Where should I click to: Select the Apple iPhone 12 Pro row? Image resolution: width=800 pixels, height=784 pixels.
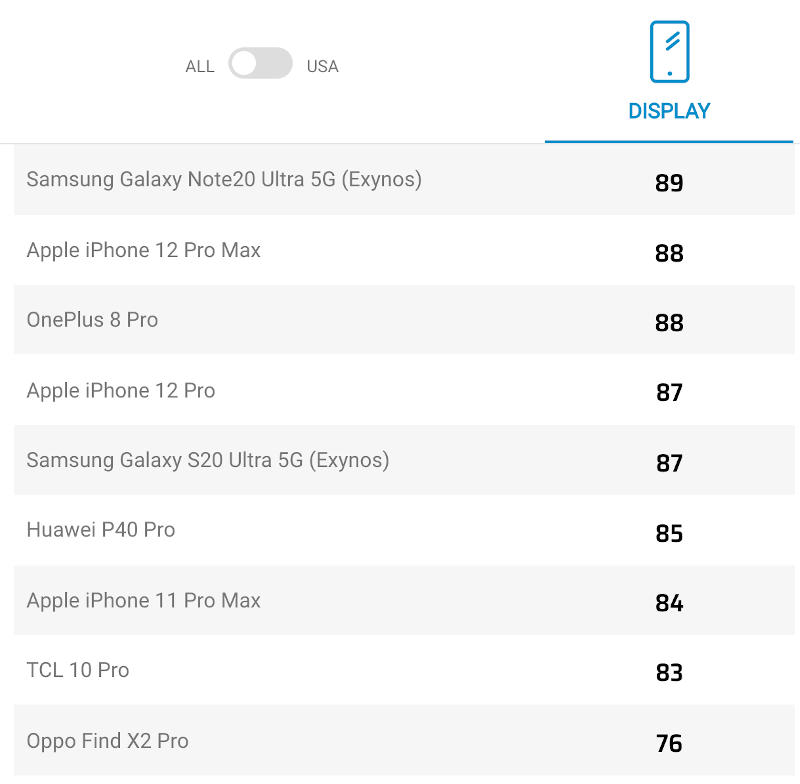121,391
